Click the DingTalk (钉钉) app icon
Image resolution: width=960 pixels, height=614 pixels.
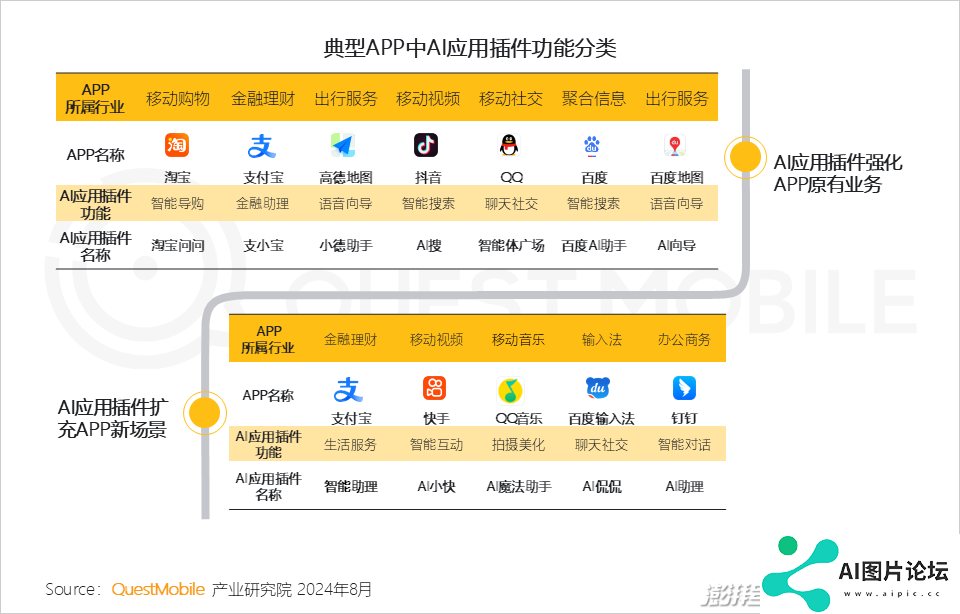pyautogui.click(x=684, y=387)
